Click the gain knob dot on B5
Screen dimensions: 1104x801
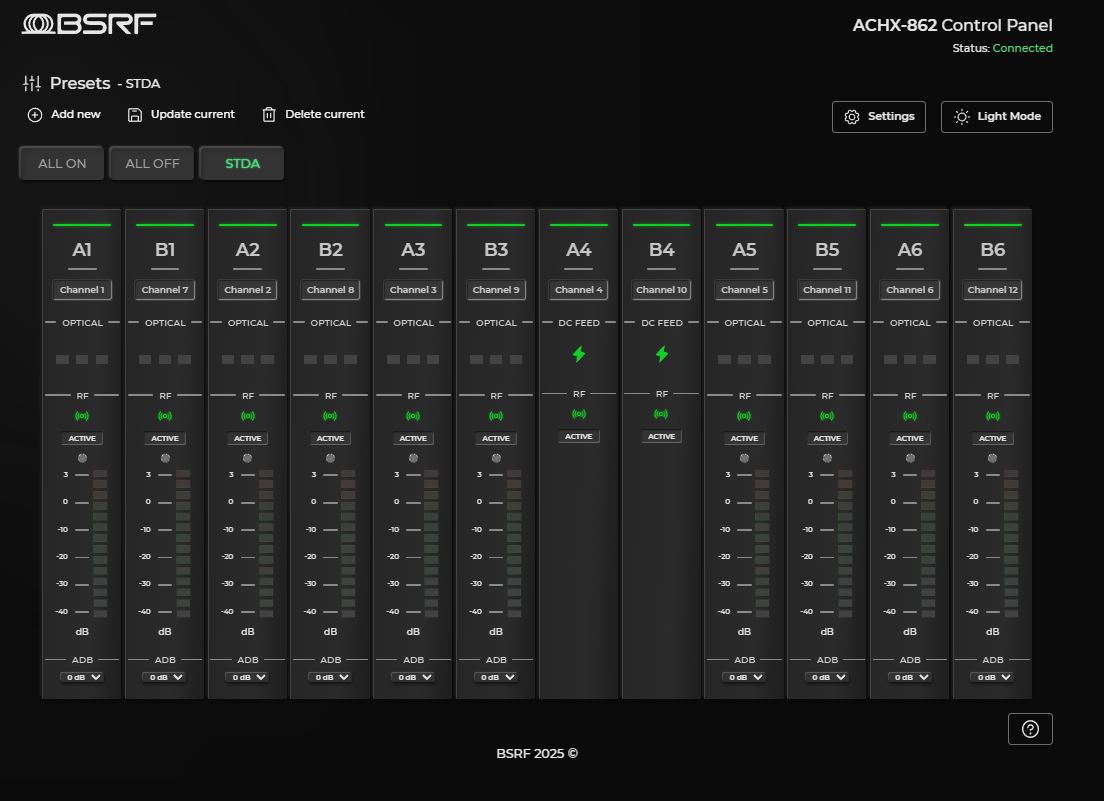[x=827, y=458]
